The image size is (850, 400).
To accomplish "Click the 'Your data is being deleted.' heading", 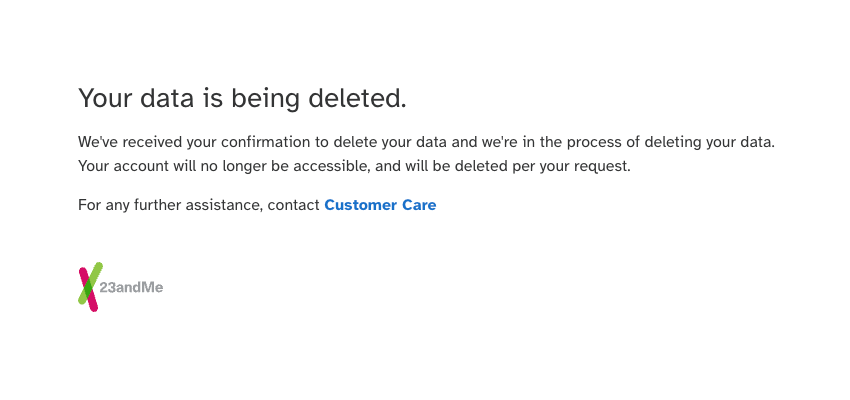I will point(242,99).
